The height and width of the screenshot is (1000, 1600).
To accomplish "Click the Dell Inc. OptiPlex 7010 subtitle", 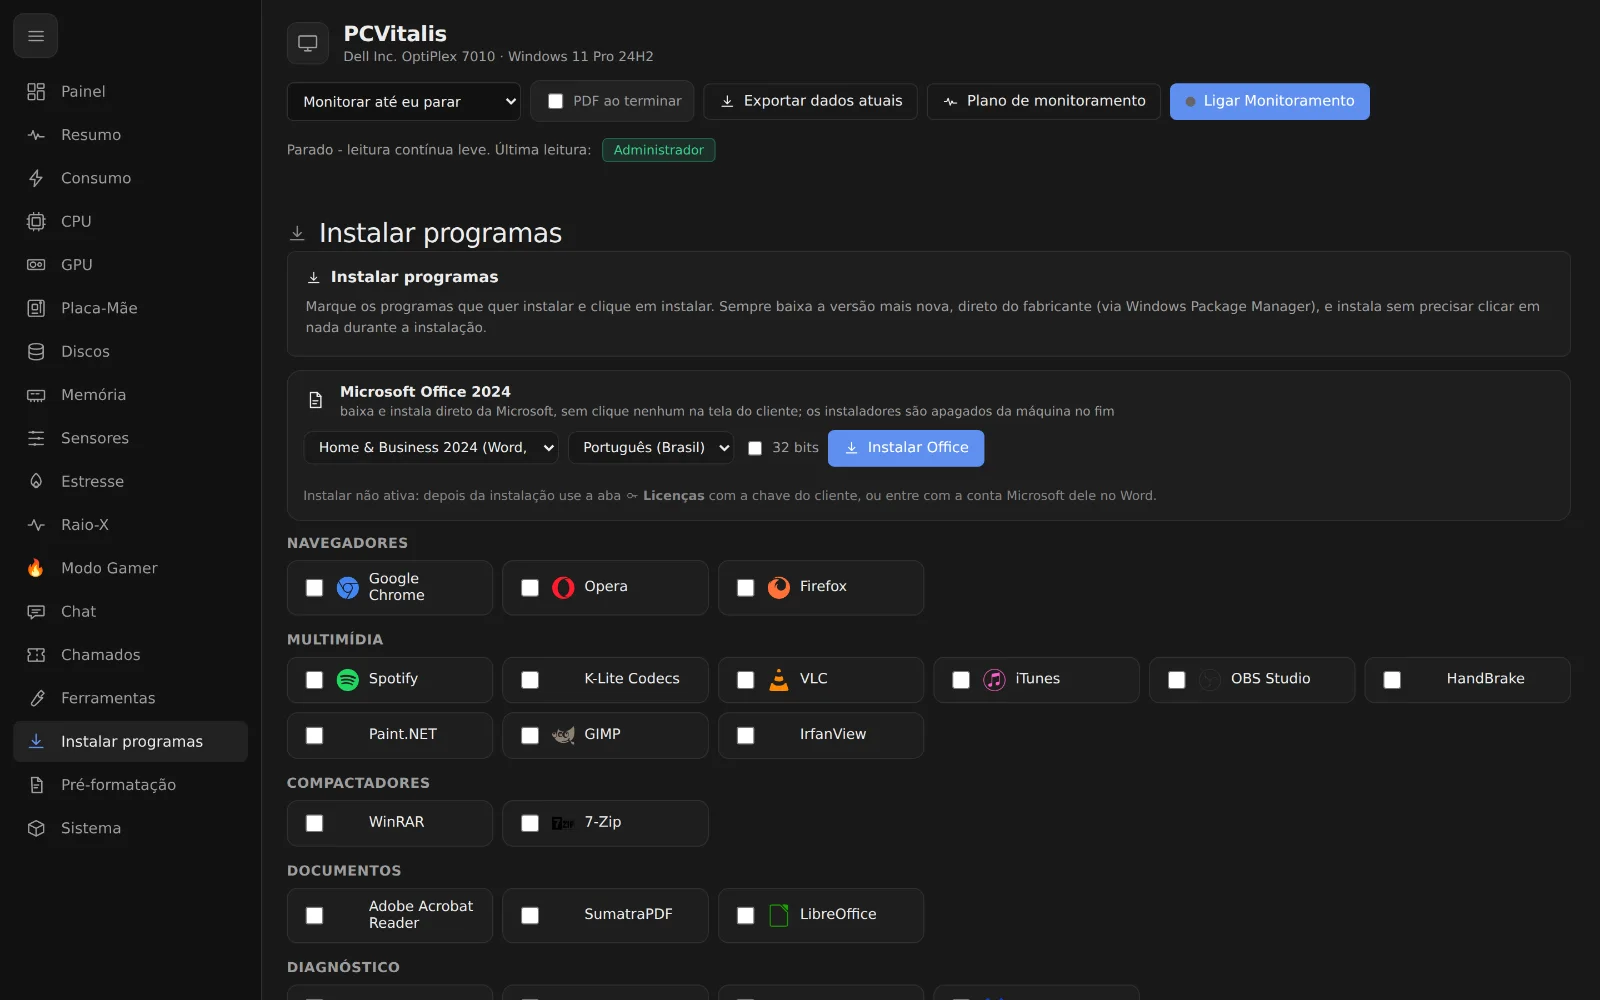I will pyautogui.click(x=498, y=57).
